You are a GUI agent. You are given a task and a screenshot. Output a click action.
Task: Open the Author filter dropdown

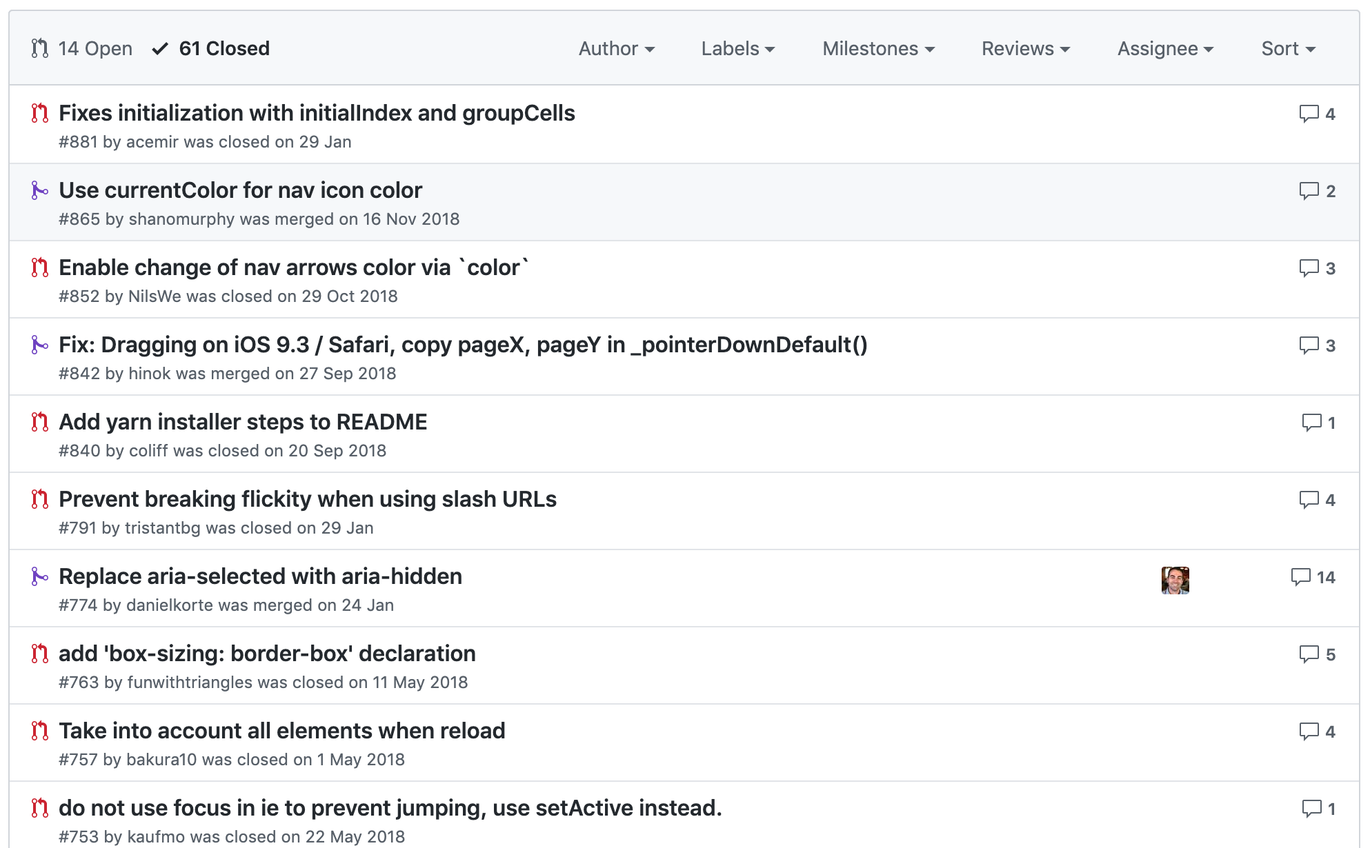[616, 48]
